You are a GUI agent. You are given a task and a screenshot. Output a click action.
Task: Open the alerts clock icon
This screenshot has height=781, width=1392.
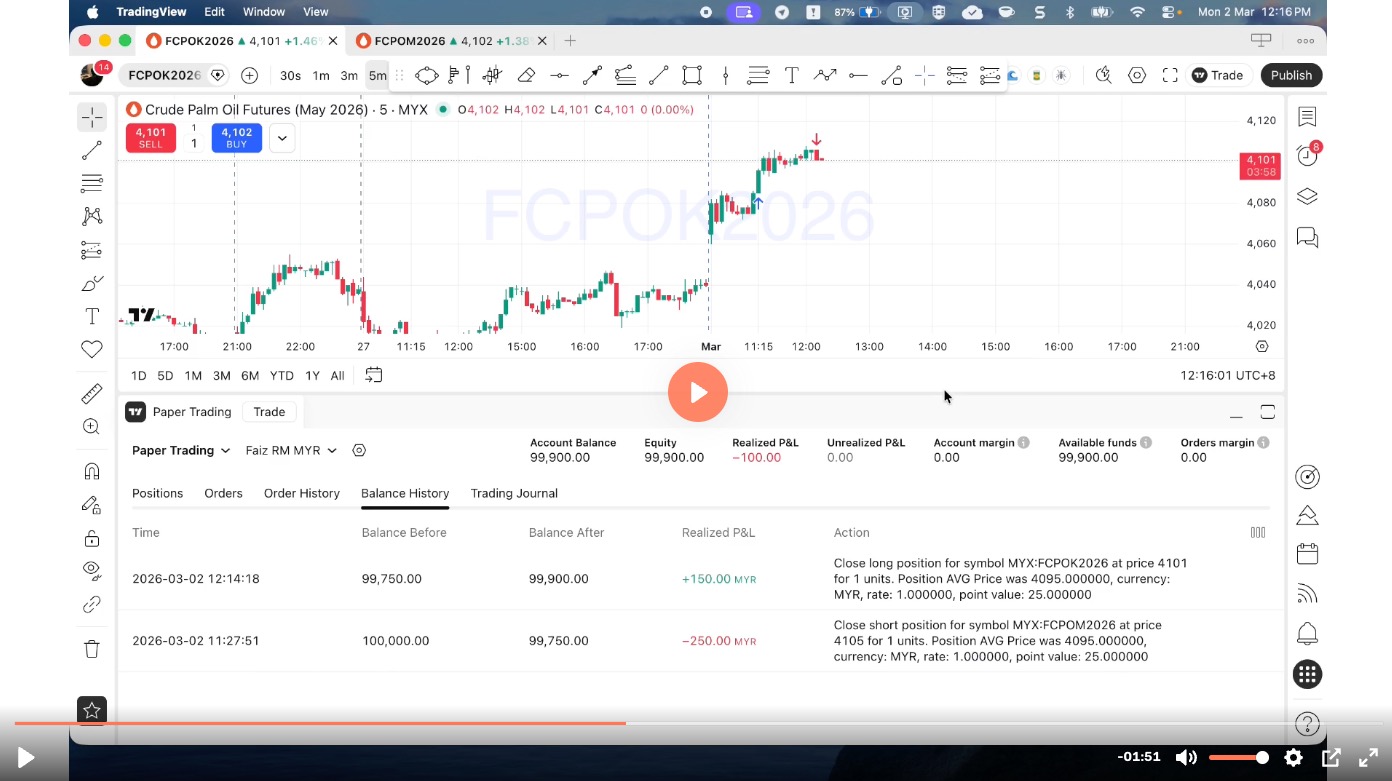1307,155
